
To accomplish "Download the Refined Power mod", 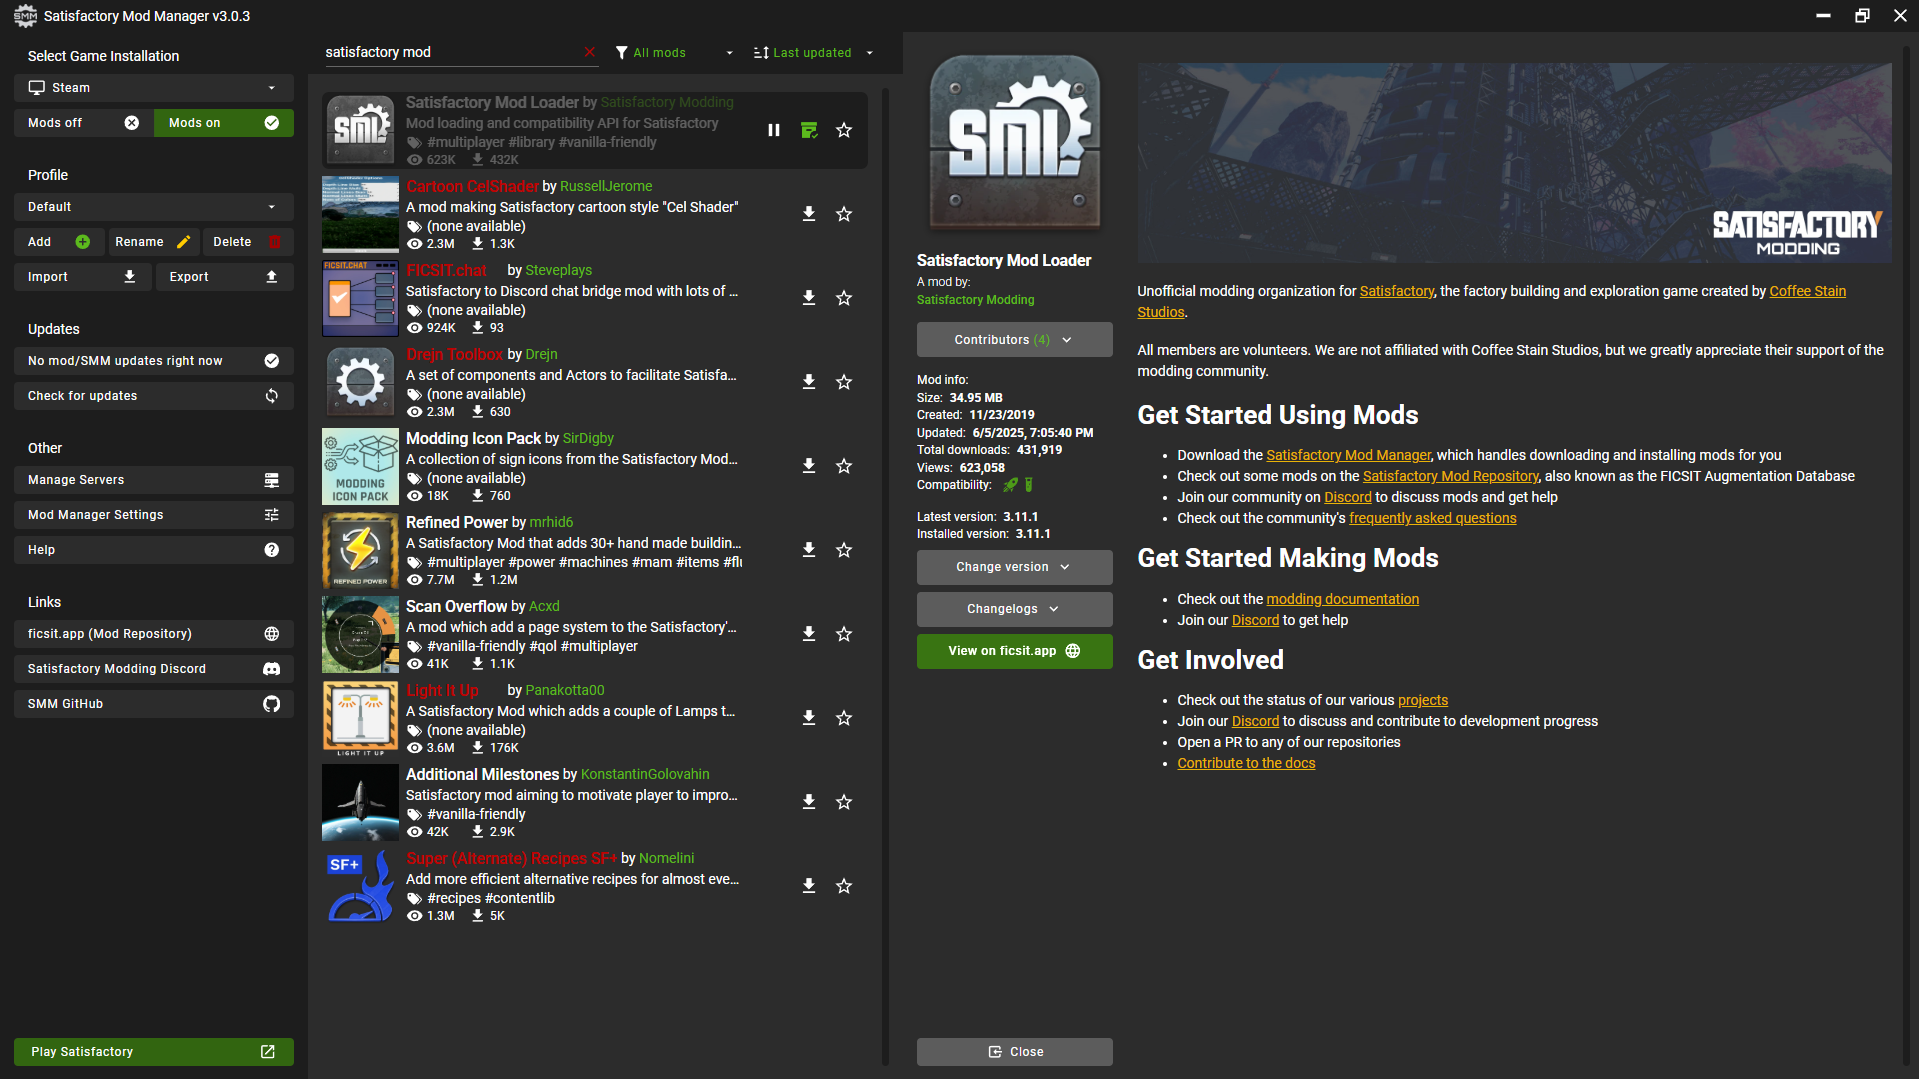I will point(809,550).
